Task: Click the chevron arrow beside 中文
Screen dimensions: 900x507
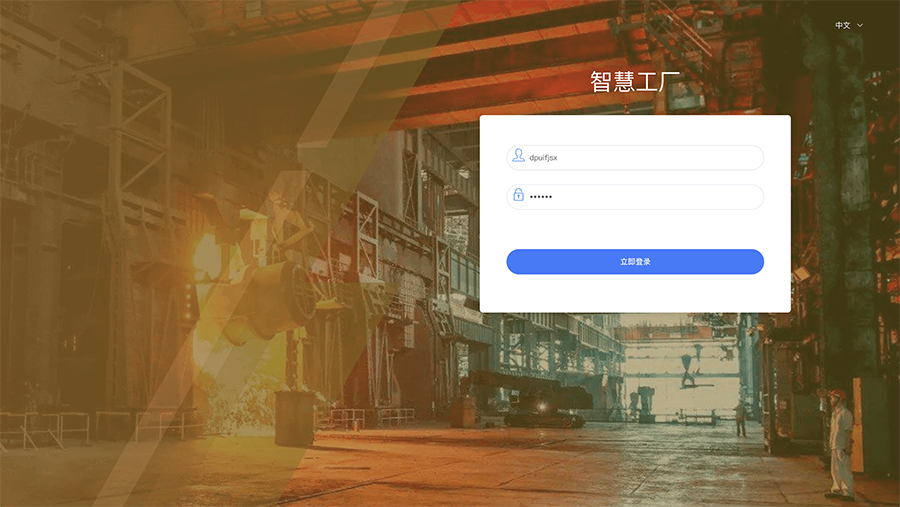Action: click(860, 26)
